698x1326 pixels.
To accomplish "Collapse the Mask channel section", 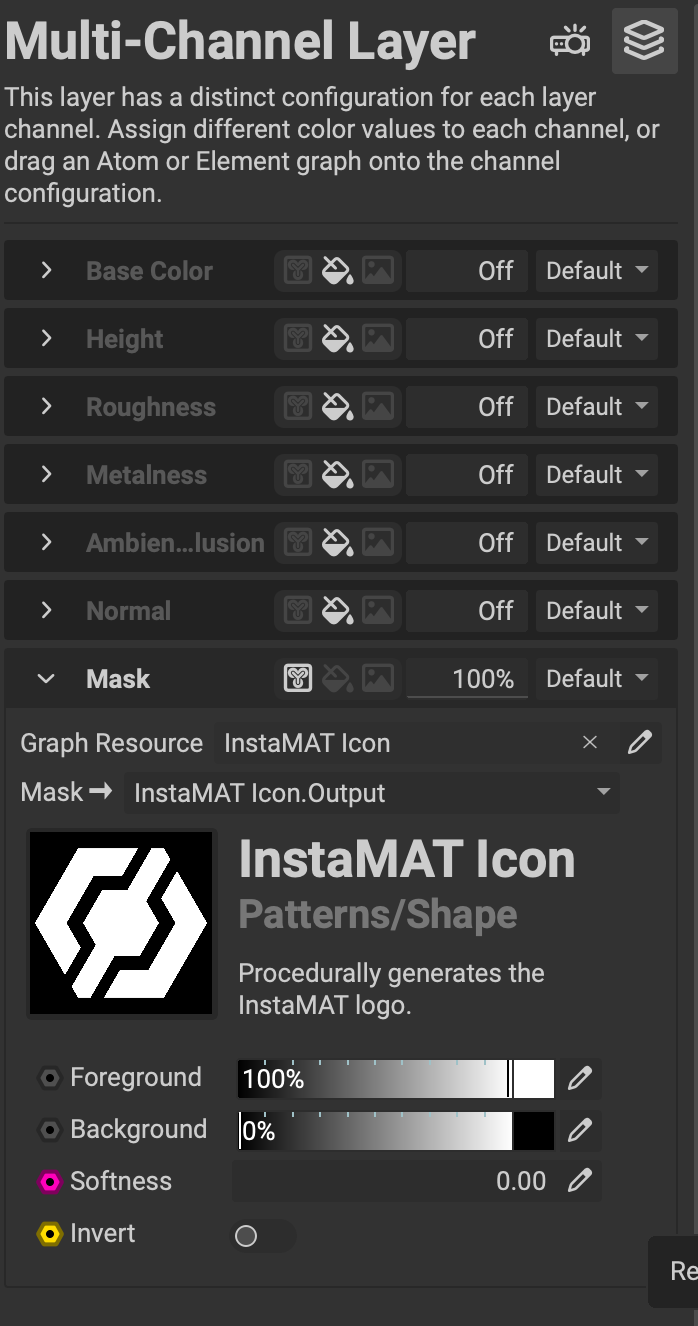I will coord(46,679).
